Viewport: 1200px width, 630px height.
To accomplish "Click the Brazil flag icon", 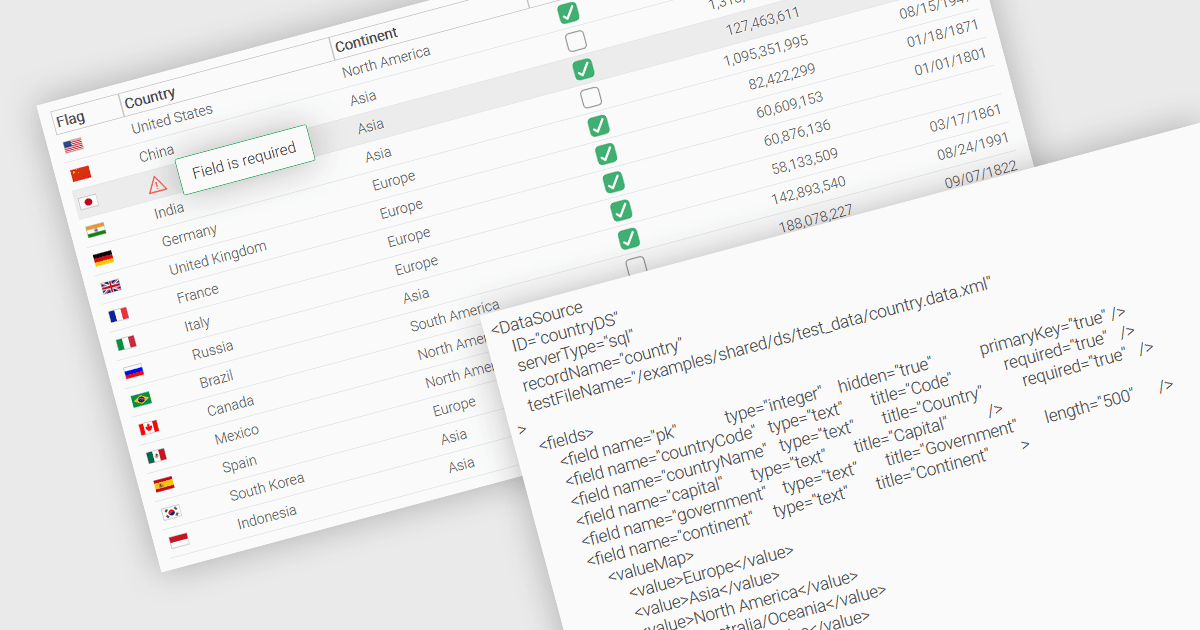I will coord(141,400).
